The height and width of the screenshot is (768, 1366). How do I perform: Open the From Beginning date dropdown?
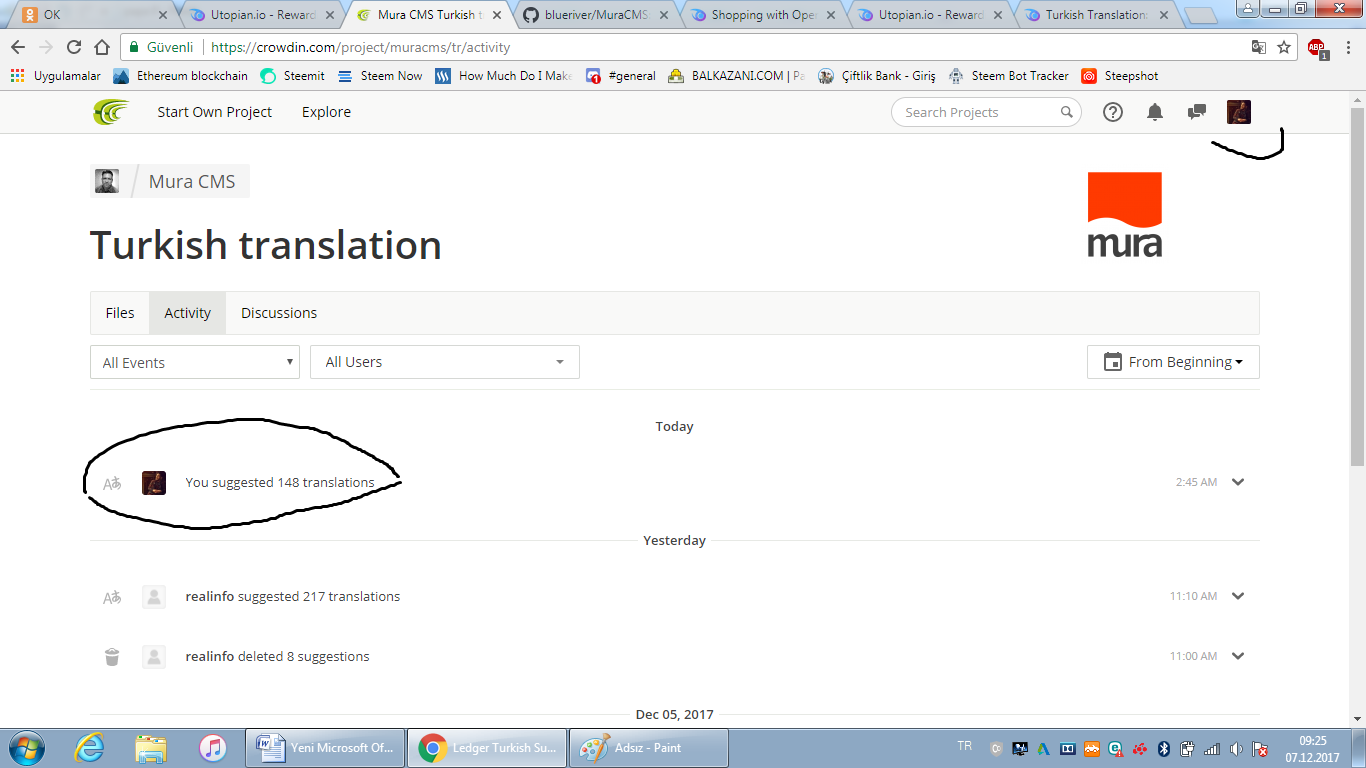coord(1173,362)
